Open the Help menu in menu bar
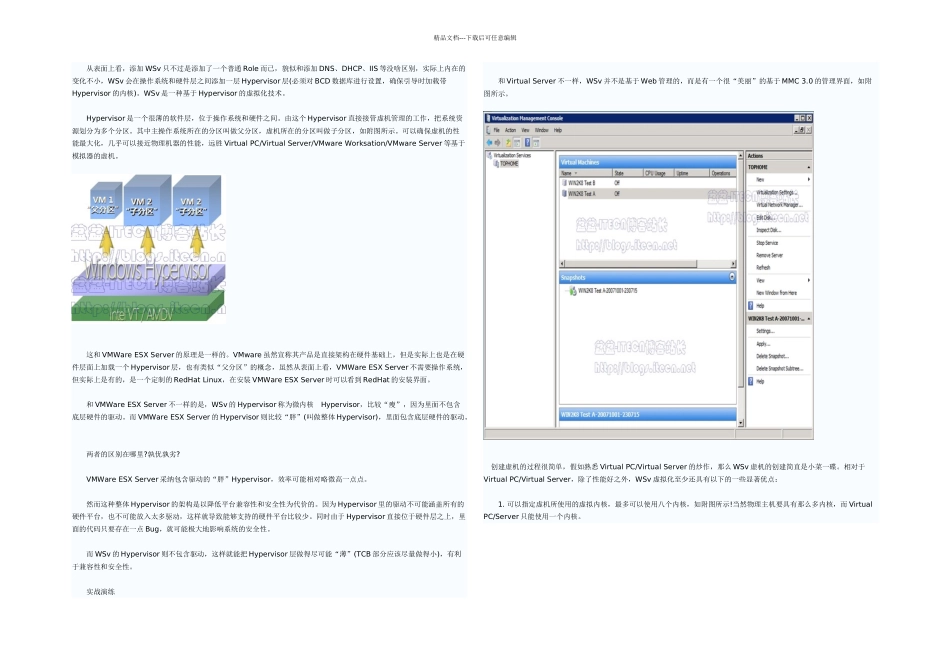Viewport: 950px width, 672px height. pos(558,130)
